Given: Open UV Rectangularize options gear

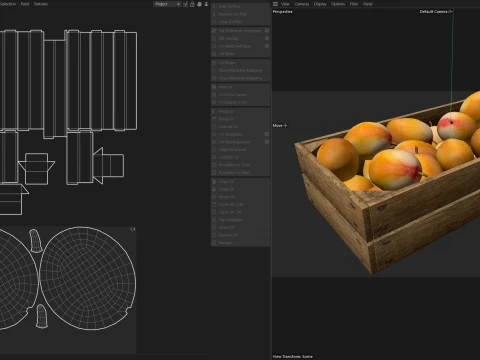Looking at the screenshot, I should [x=267, y=142].
